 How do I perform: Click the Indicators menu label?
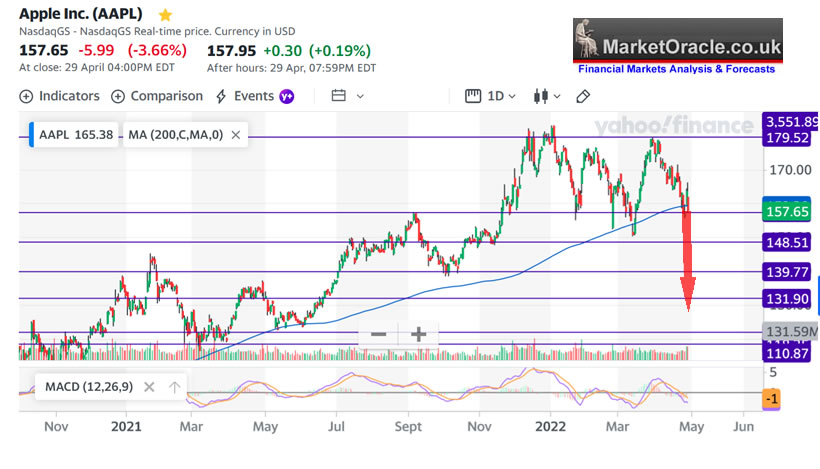69,96
